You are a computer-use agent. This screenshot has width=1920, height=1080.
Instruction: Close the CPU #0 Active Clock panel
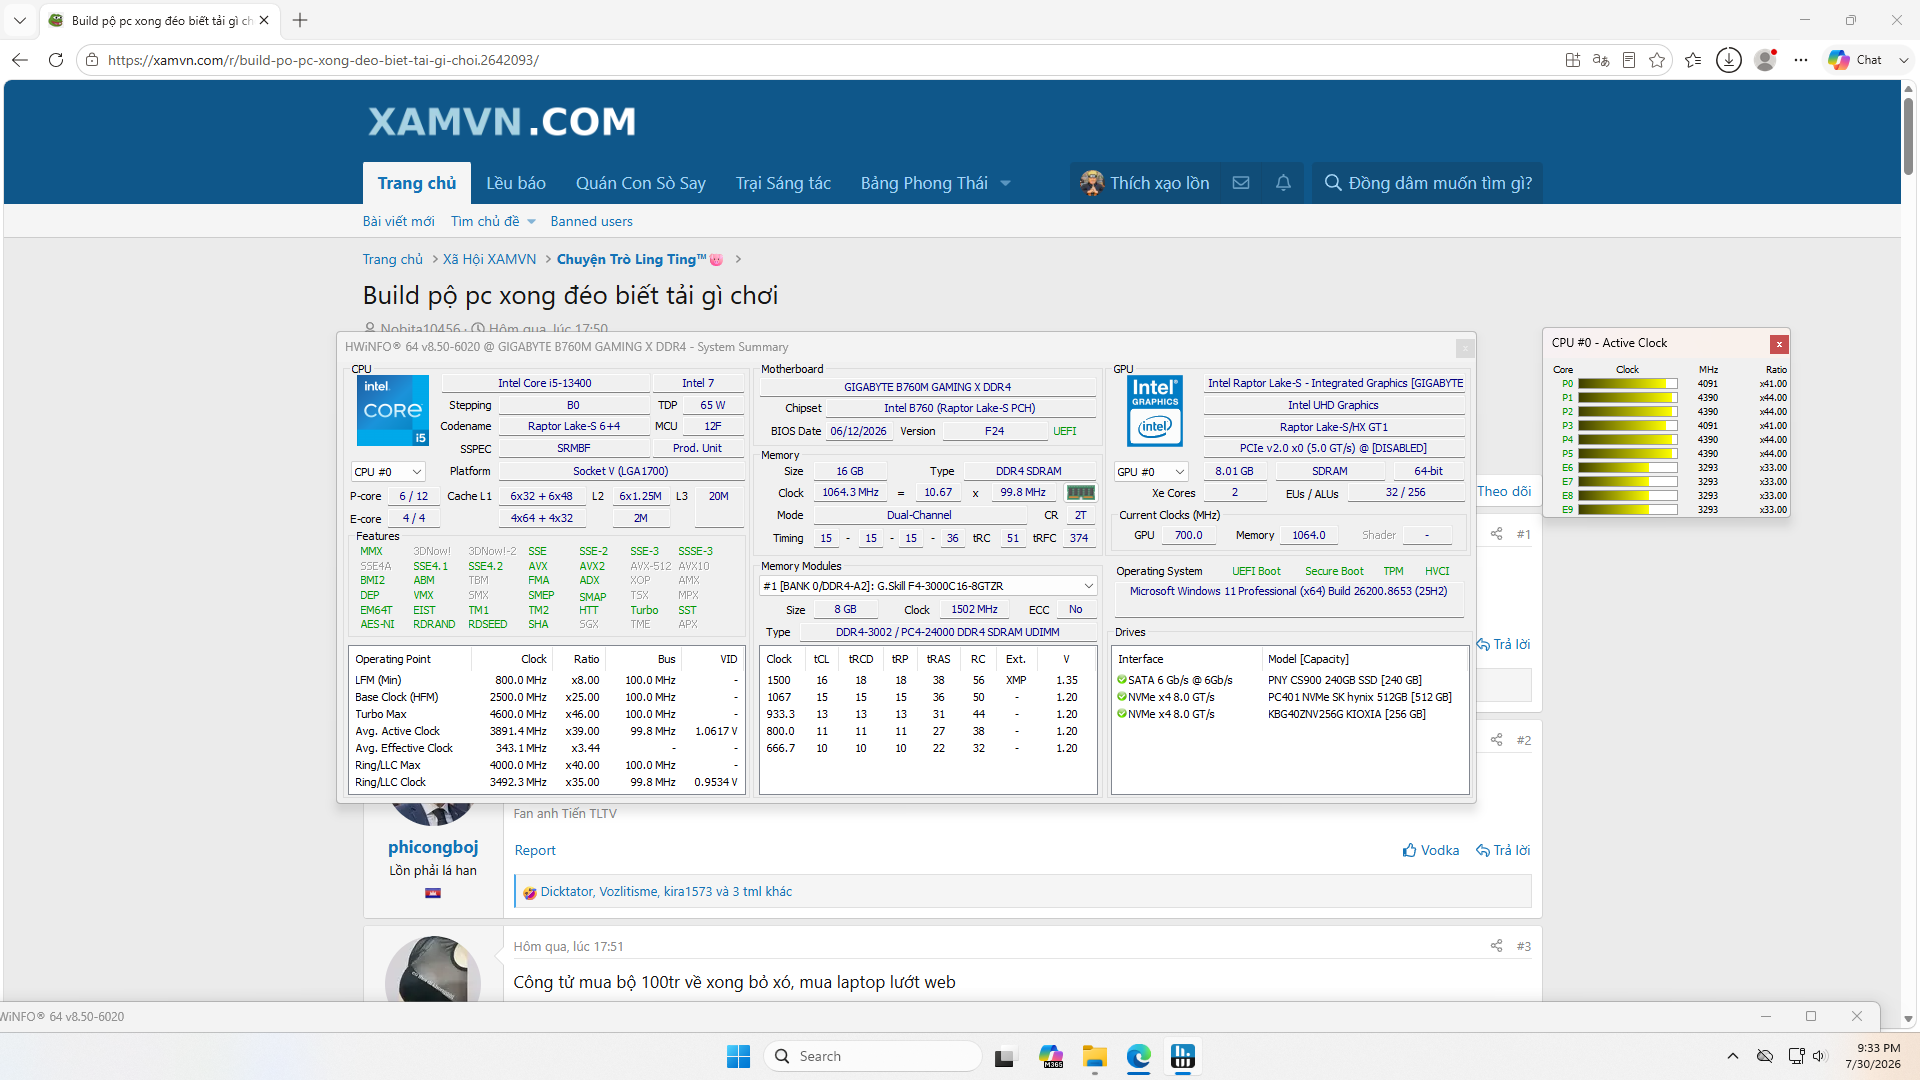coord(1779,344)
